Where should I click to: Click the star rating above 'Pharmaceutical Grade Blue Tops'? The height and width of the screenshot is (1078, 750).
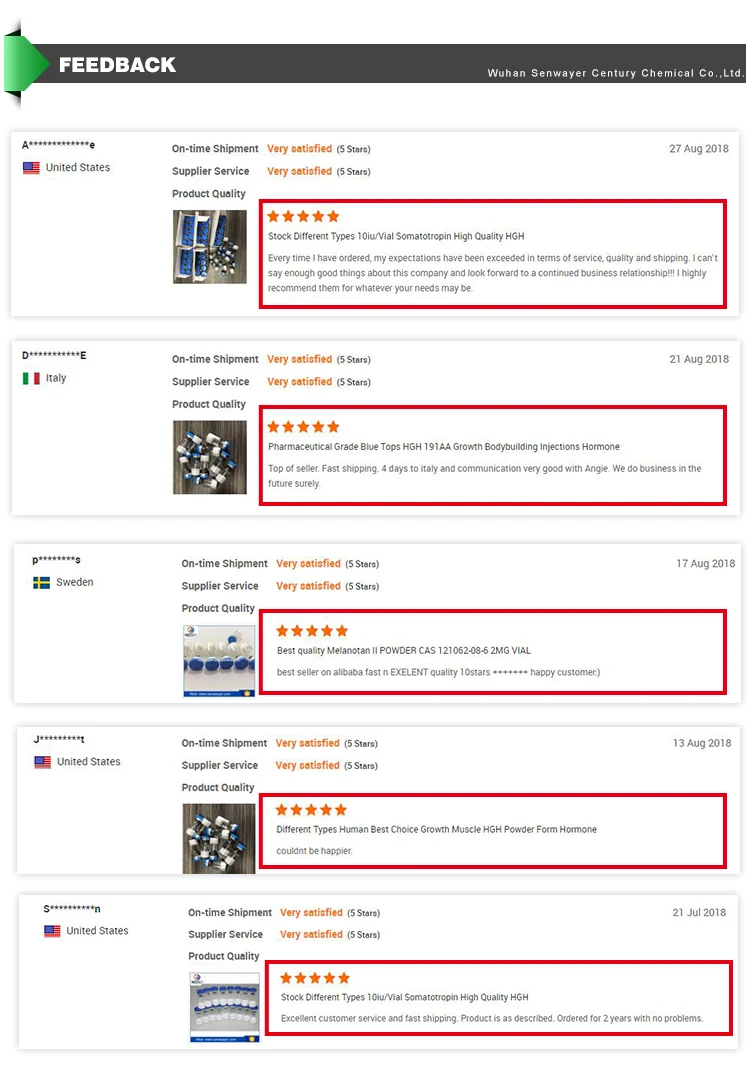pyautogui.click(x=304, y=427)
